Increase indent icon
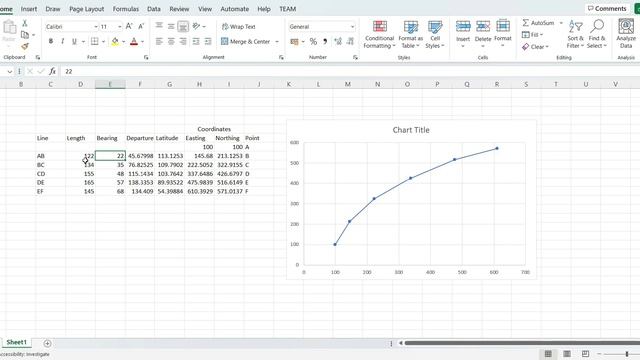The width and height of the screenshot is (640, 360). tap(208, 41)
